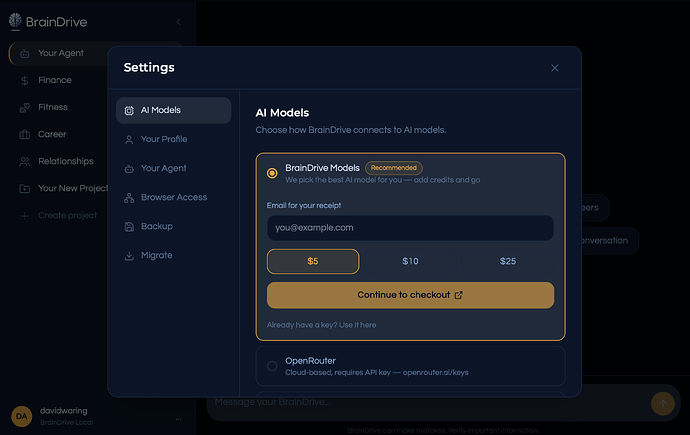Close the Settings dialog

coord(554,68)
